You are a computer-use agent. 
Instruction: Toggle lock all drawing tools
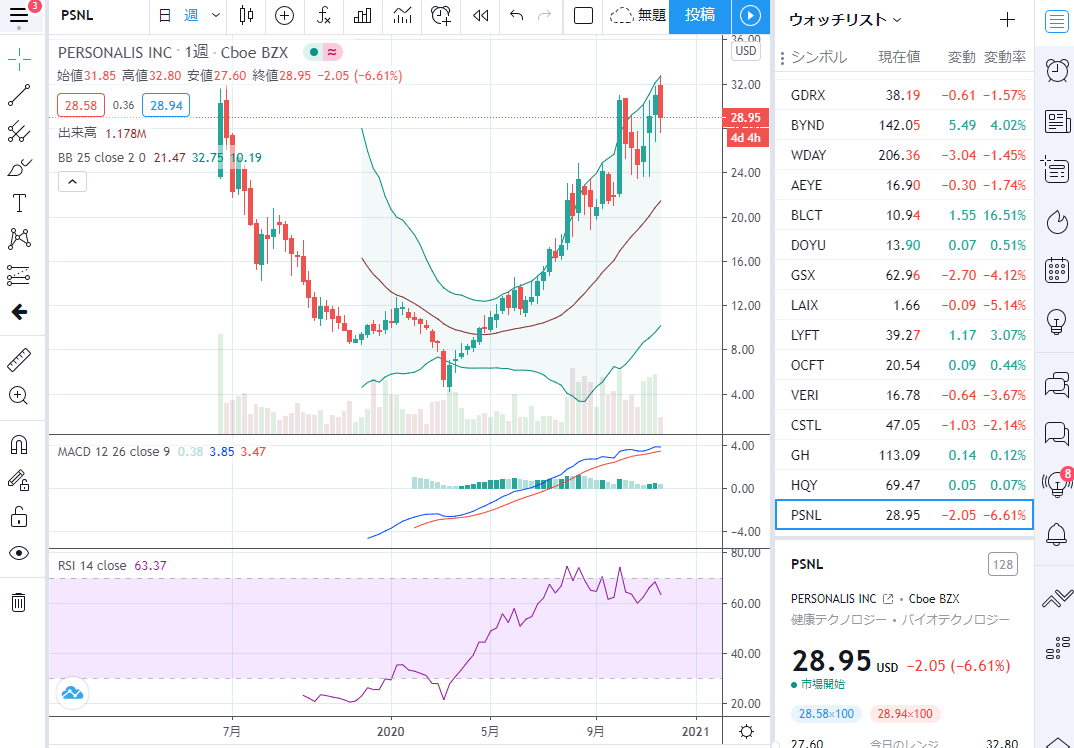point(19,517)
